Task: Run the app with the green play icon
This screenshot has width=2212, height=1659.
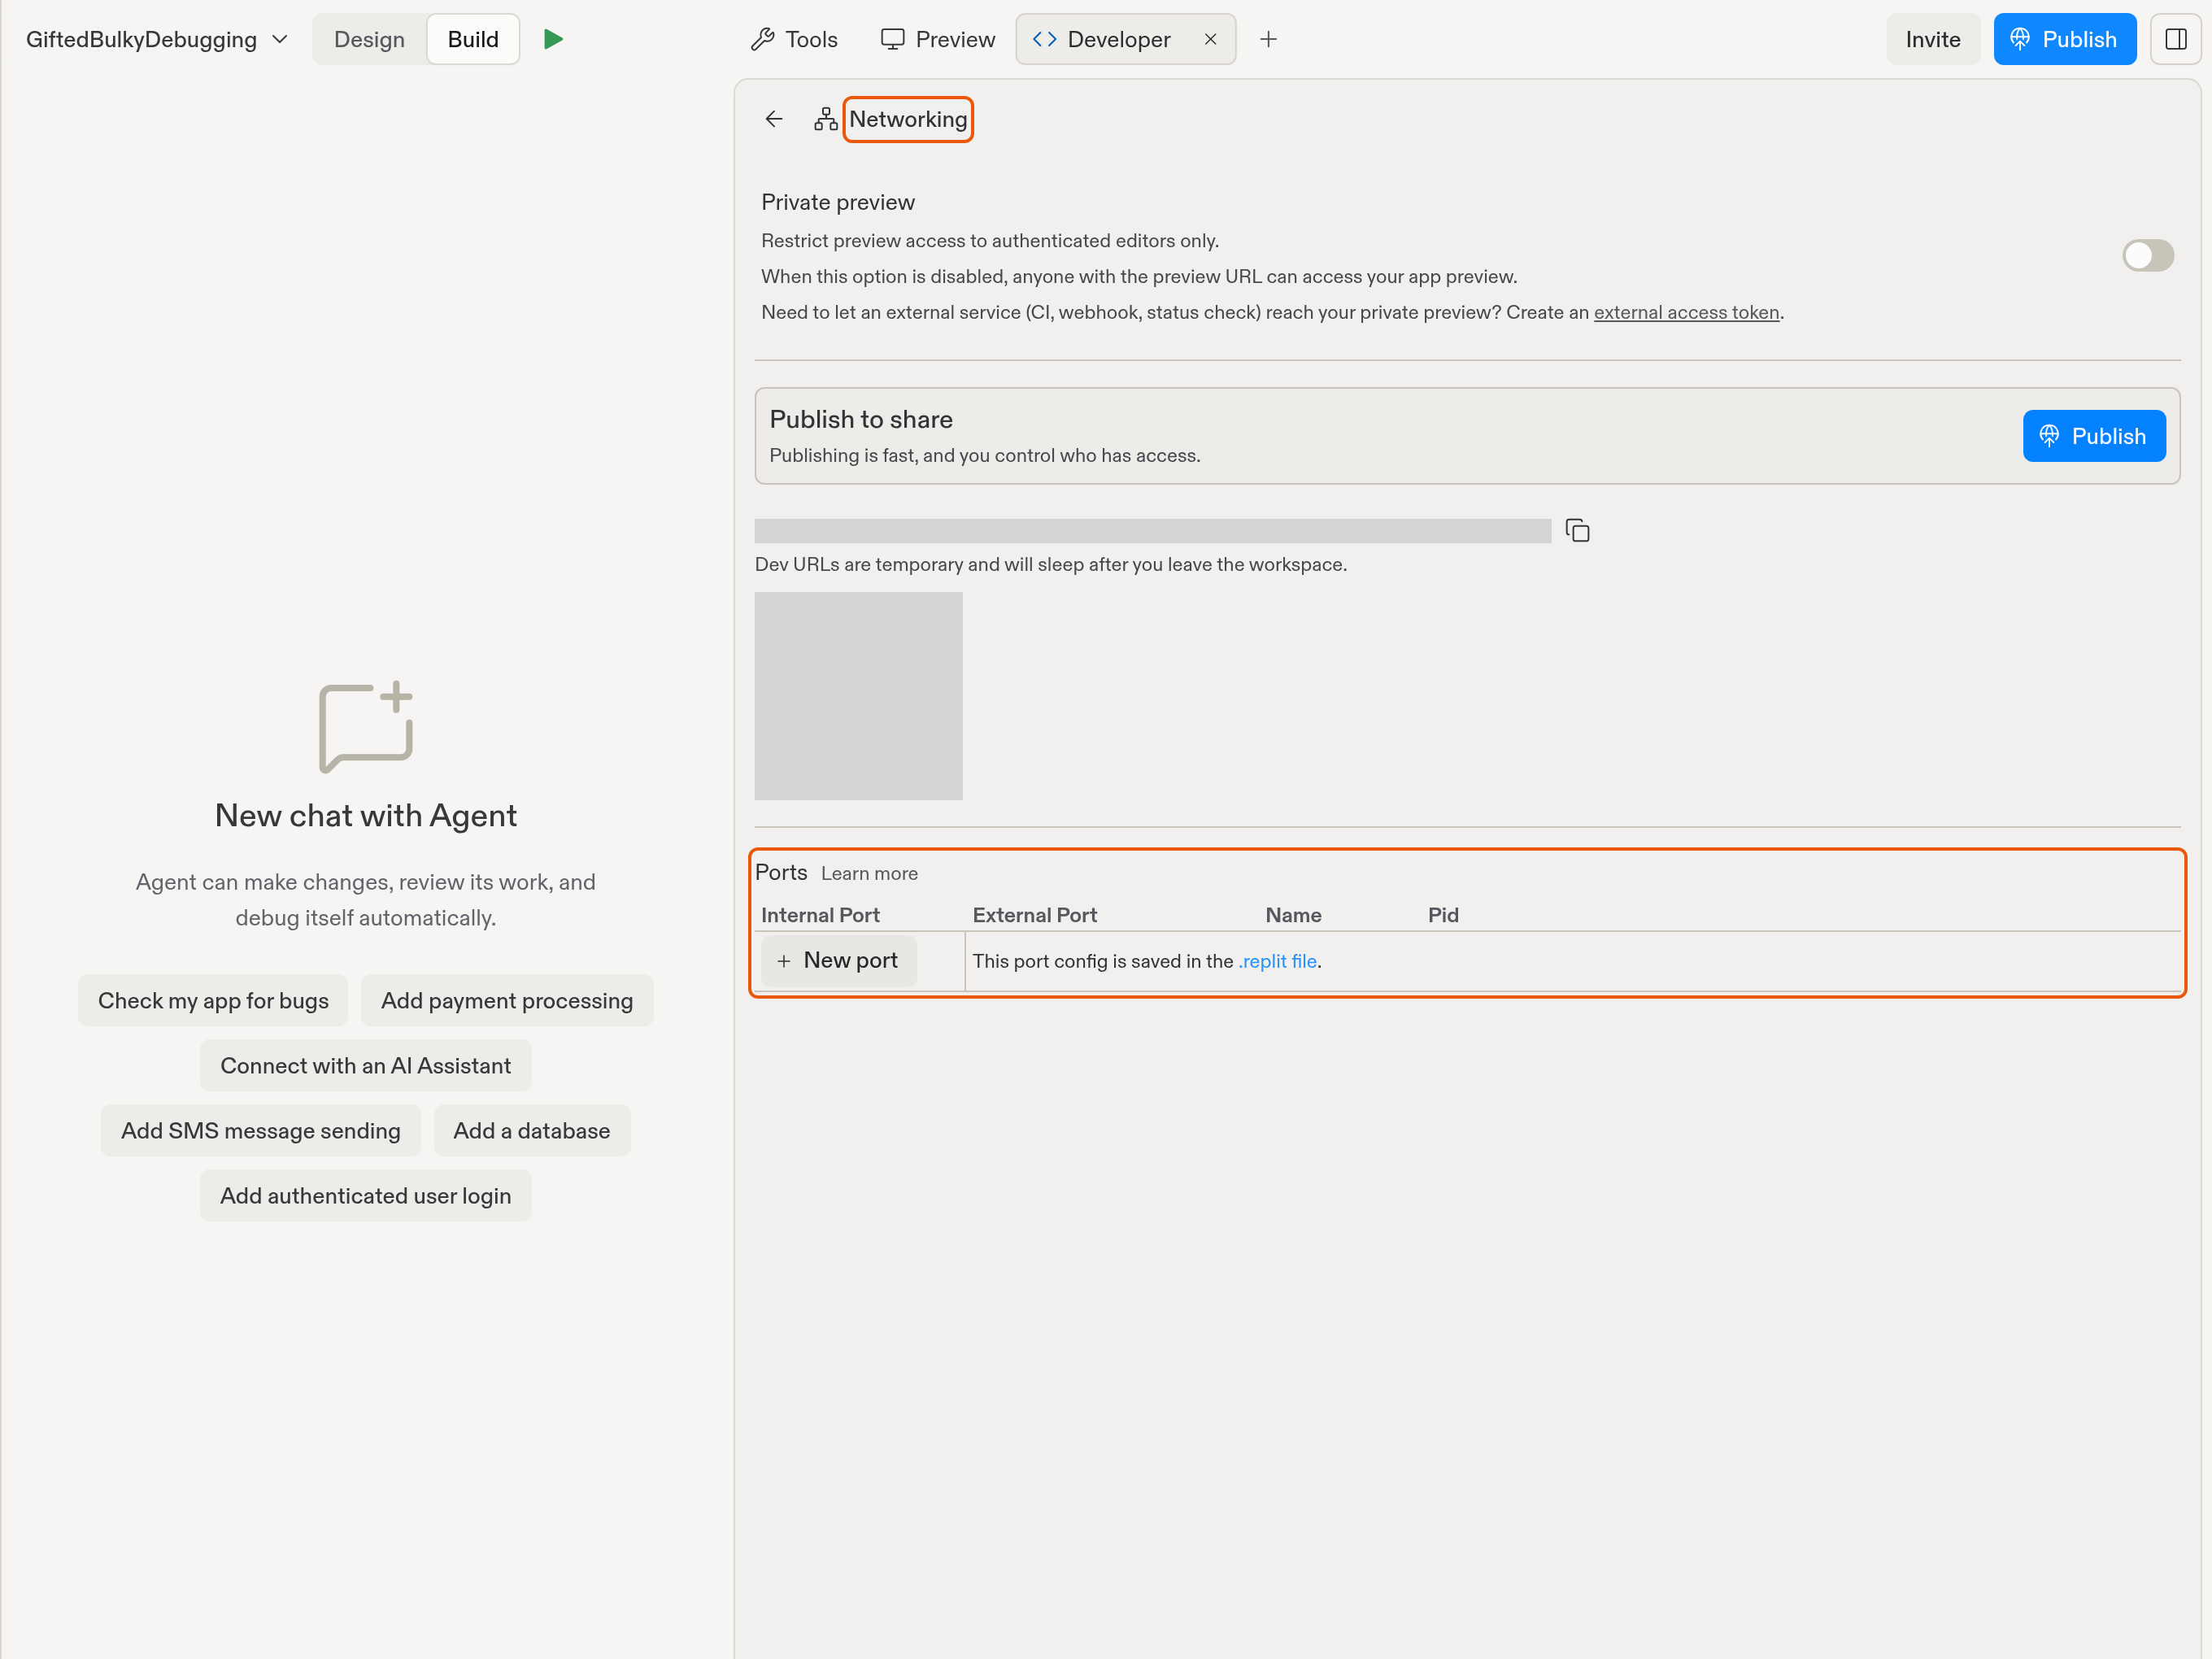Action: 553,39
